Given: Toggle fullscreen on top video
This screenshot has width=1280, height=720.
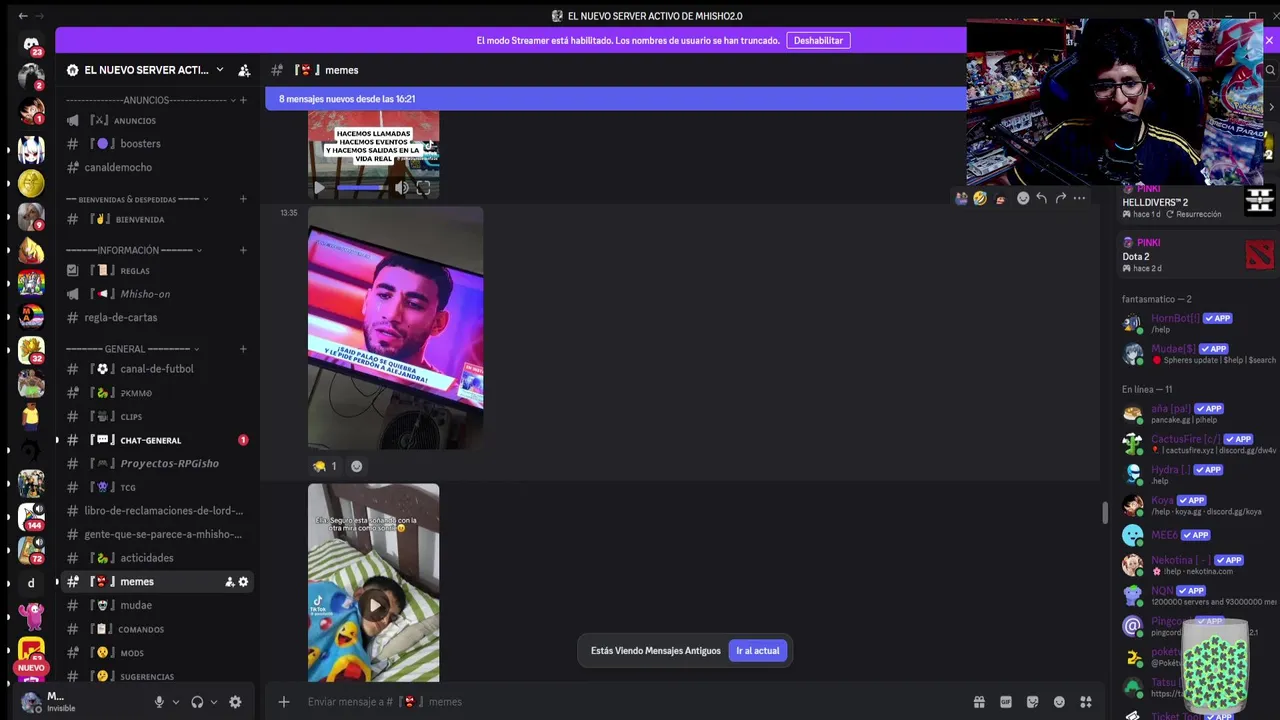Looking at the screenshot, I should tap(423, 187).
